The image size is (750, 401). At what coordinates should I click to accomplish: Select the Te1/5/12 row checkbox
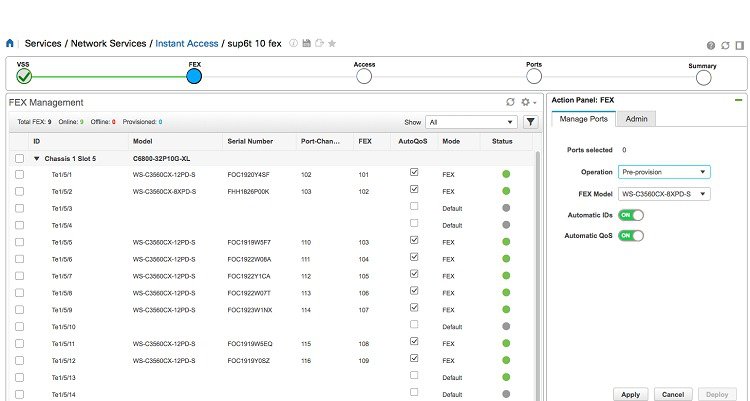(19, 360)
